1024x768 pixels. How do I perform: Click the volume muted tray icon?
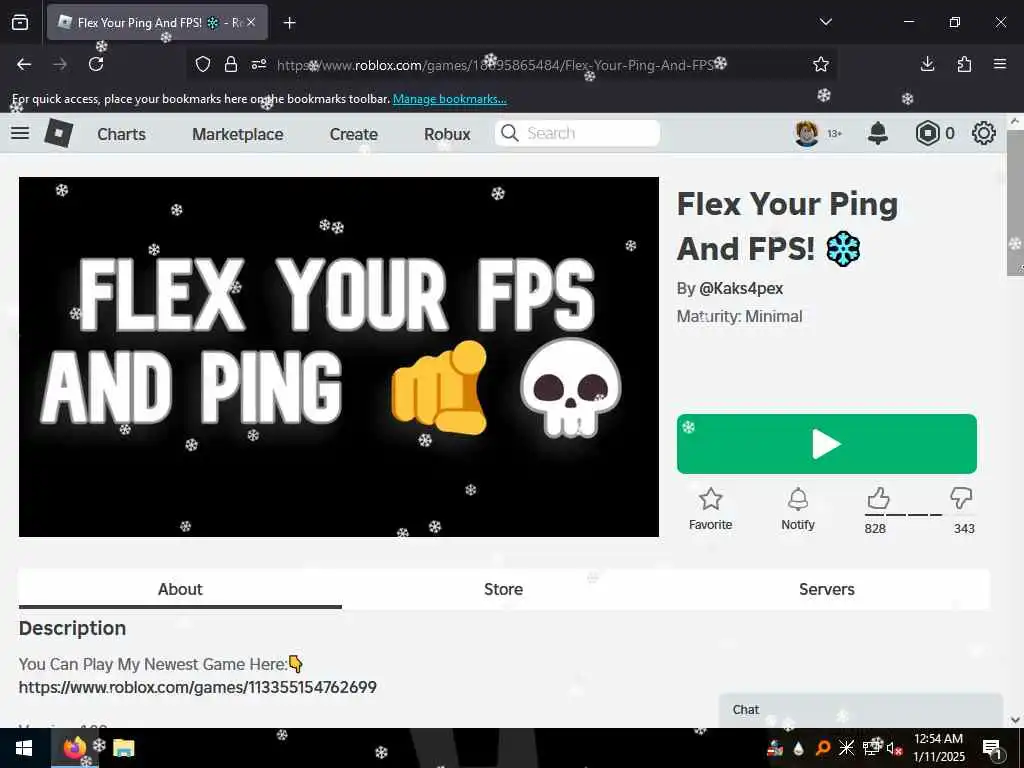pos(895,748)
